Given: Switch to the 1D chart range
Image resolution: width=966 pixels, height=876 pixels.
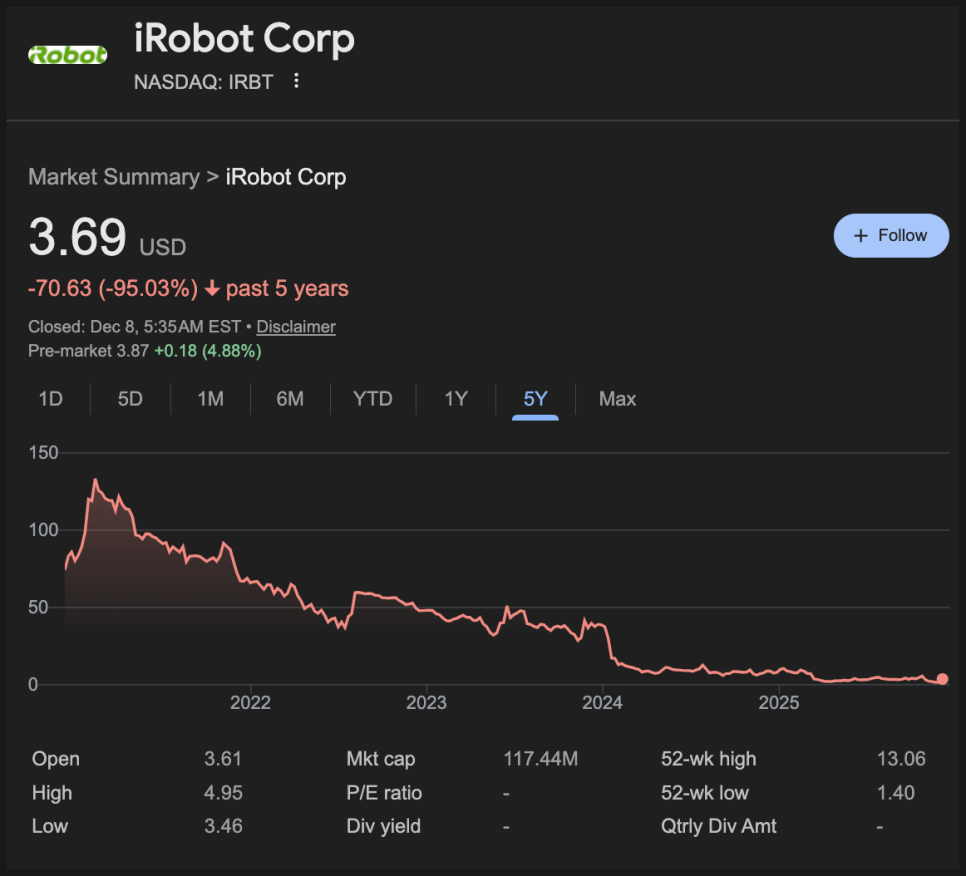Looking at the screenshot, I should [51, 399].
